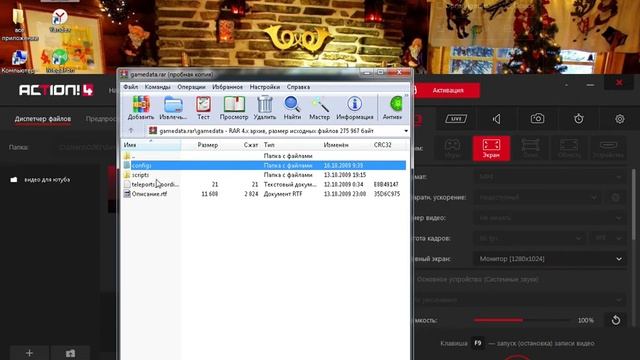
Task: Click the red Активация button in Action!
Action: [448, 90]
